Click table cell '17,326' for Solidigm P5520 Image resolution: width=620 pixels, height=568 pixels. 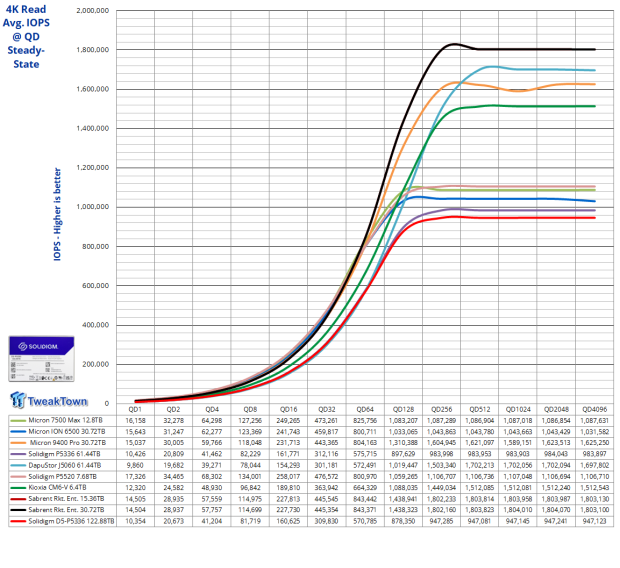[x=135, y=476]
